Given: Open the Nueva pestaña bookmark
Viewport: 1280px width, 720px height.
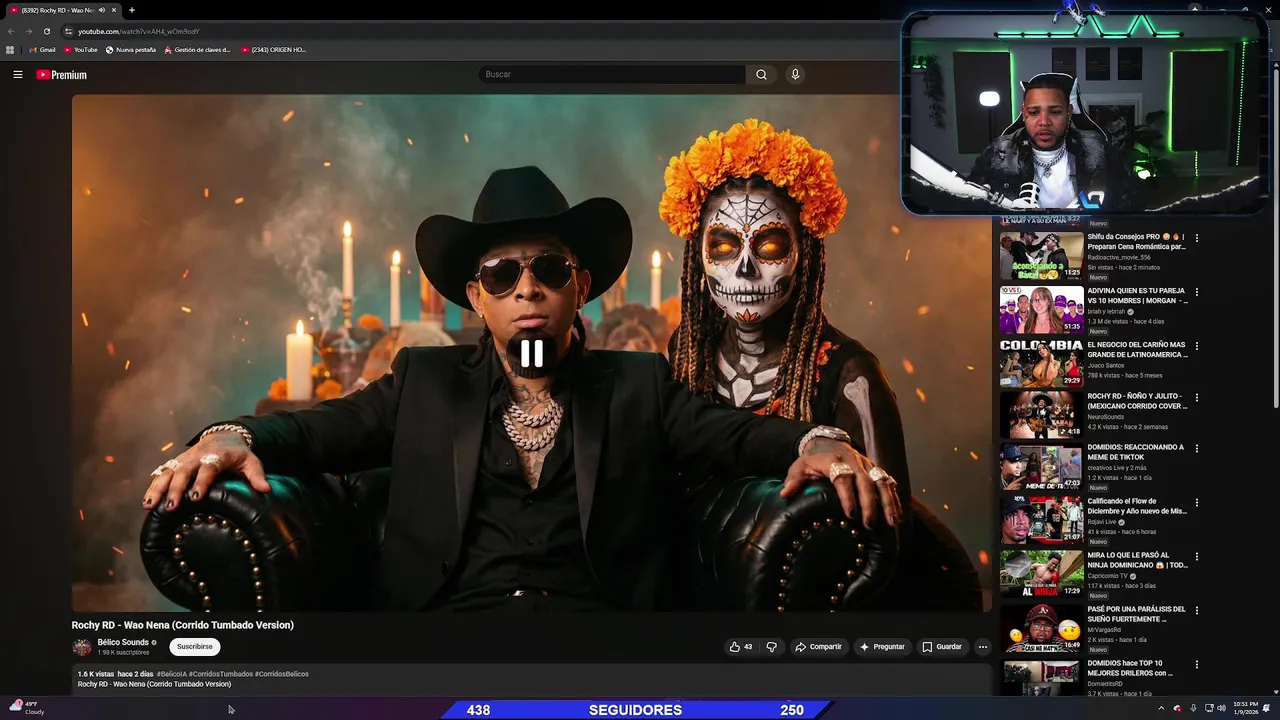Looking at the screenshot, I should [131, 49].
